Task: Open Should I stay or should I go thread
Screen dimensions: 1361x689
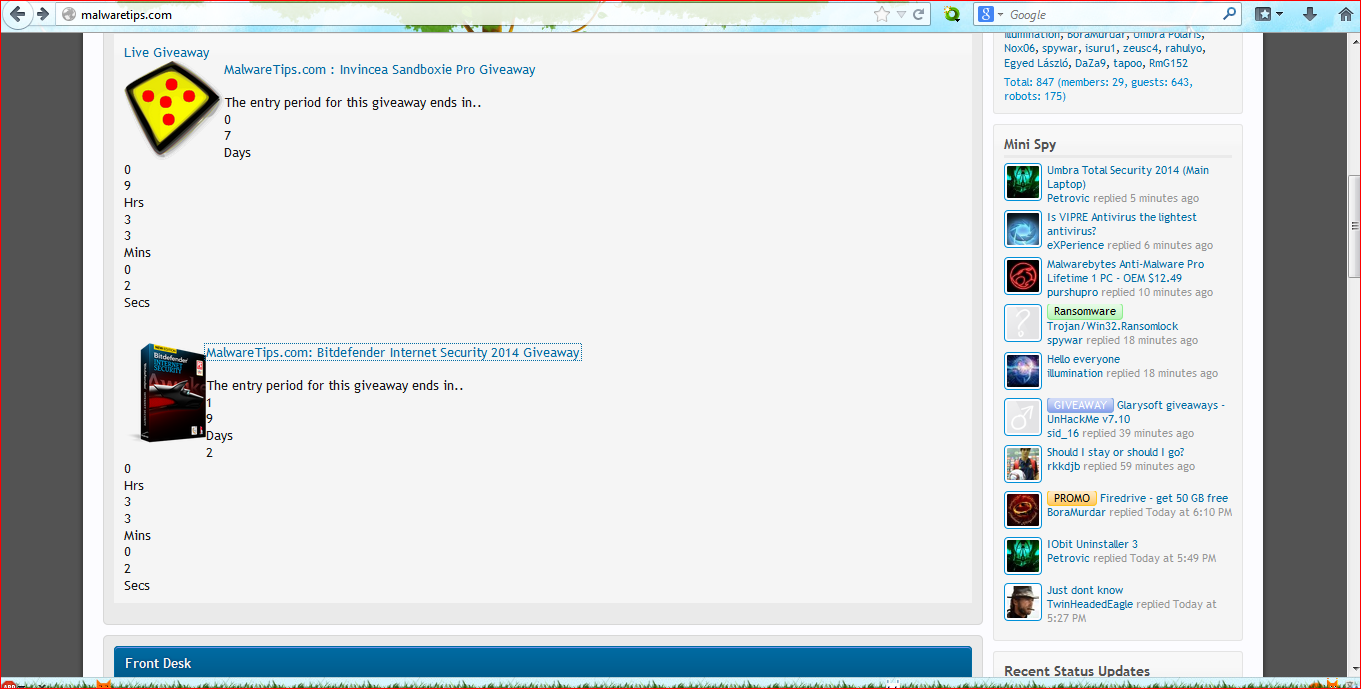Action: click(x=1116, y=452)
